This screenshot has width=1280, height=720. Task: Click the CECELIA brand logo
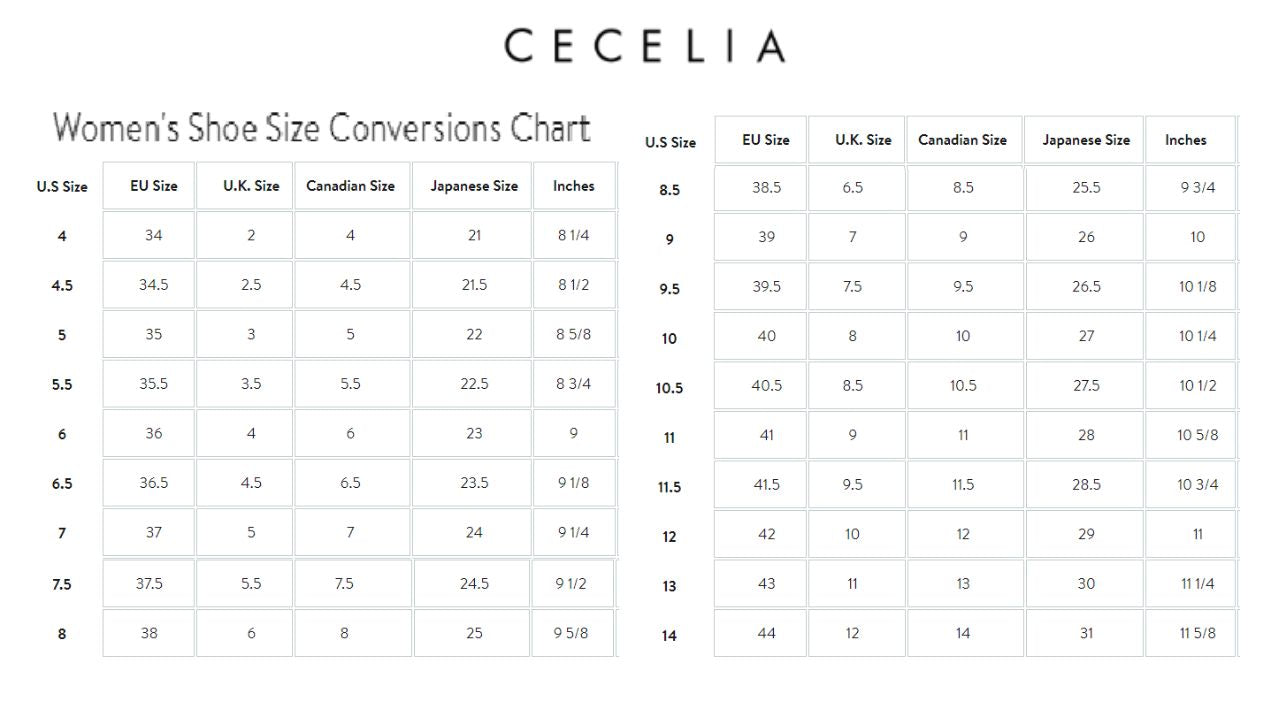pyautogui.click(x=644, y=46)
